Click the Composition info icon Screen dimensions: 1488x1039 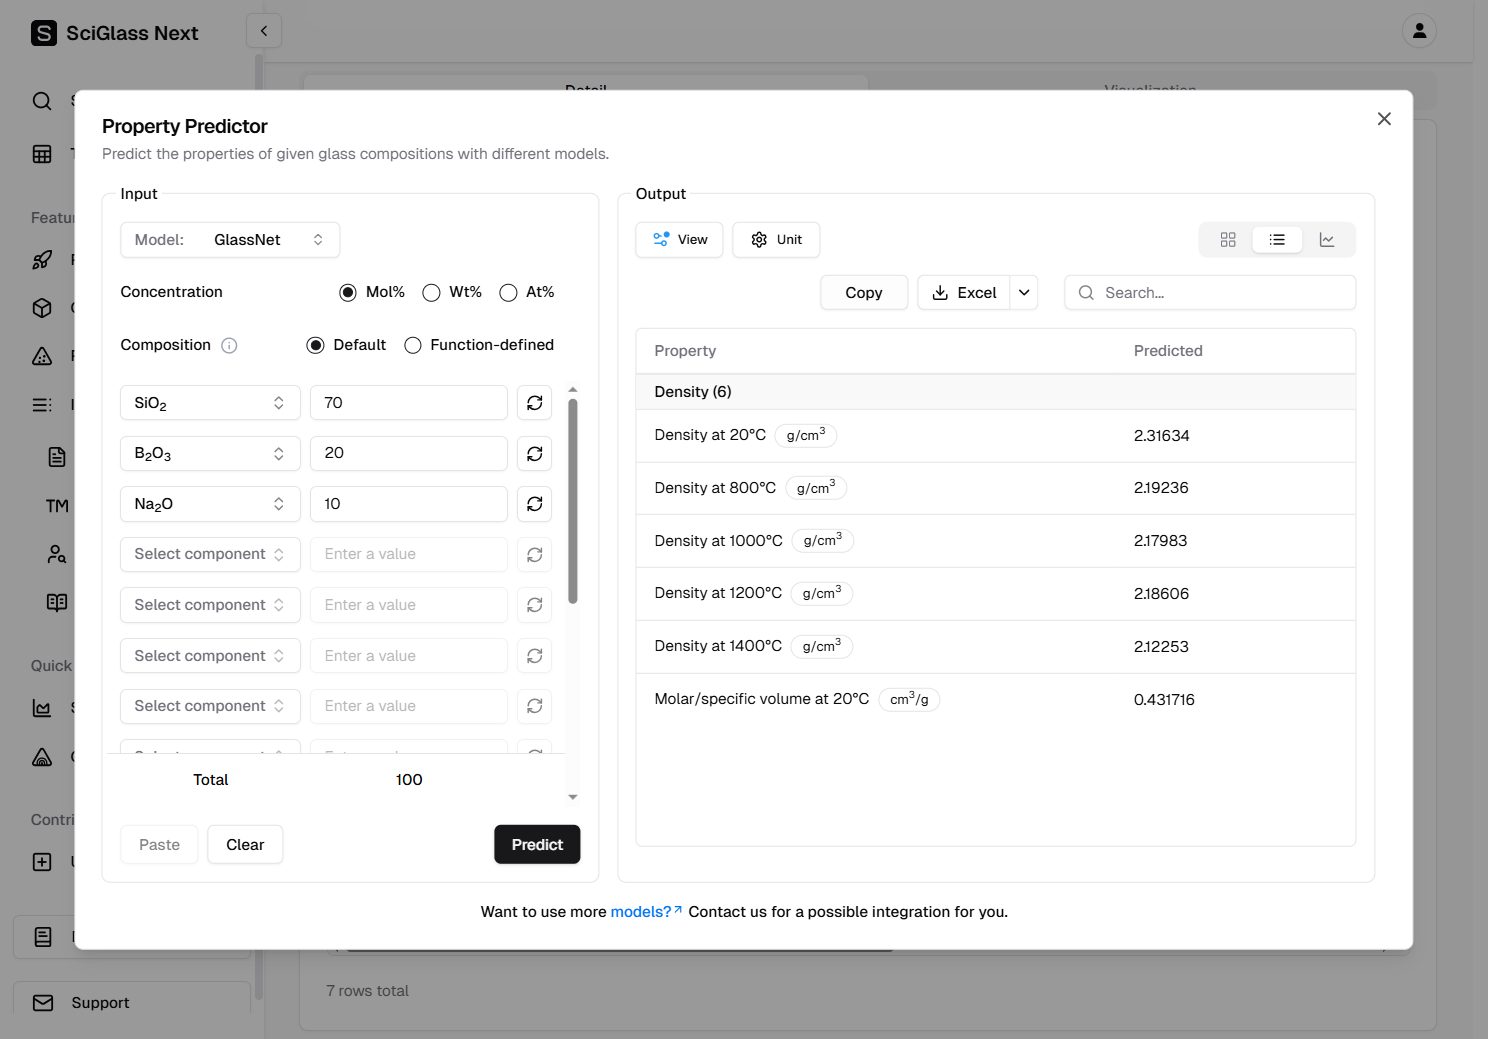229,346
